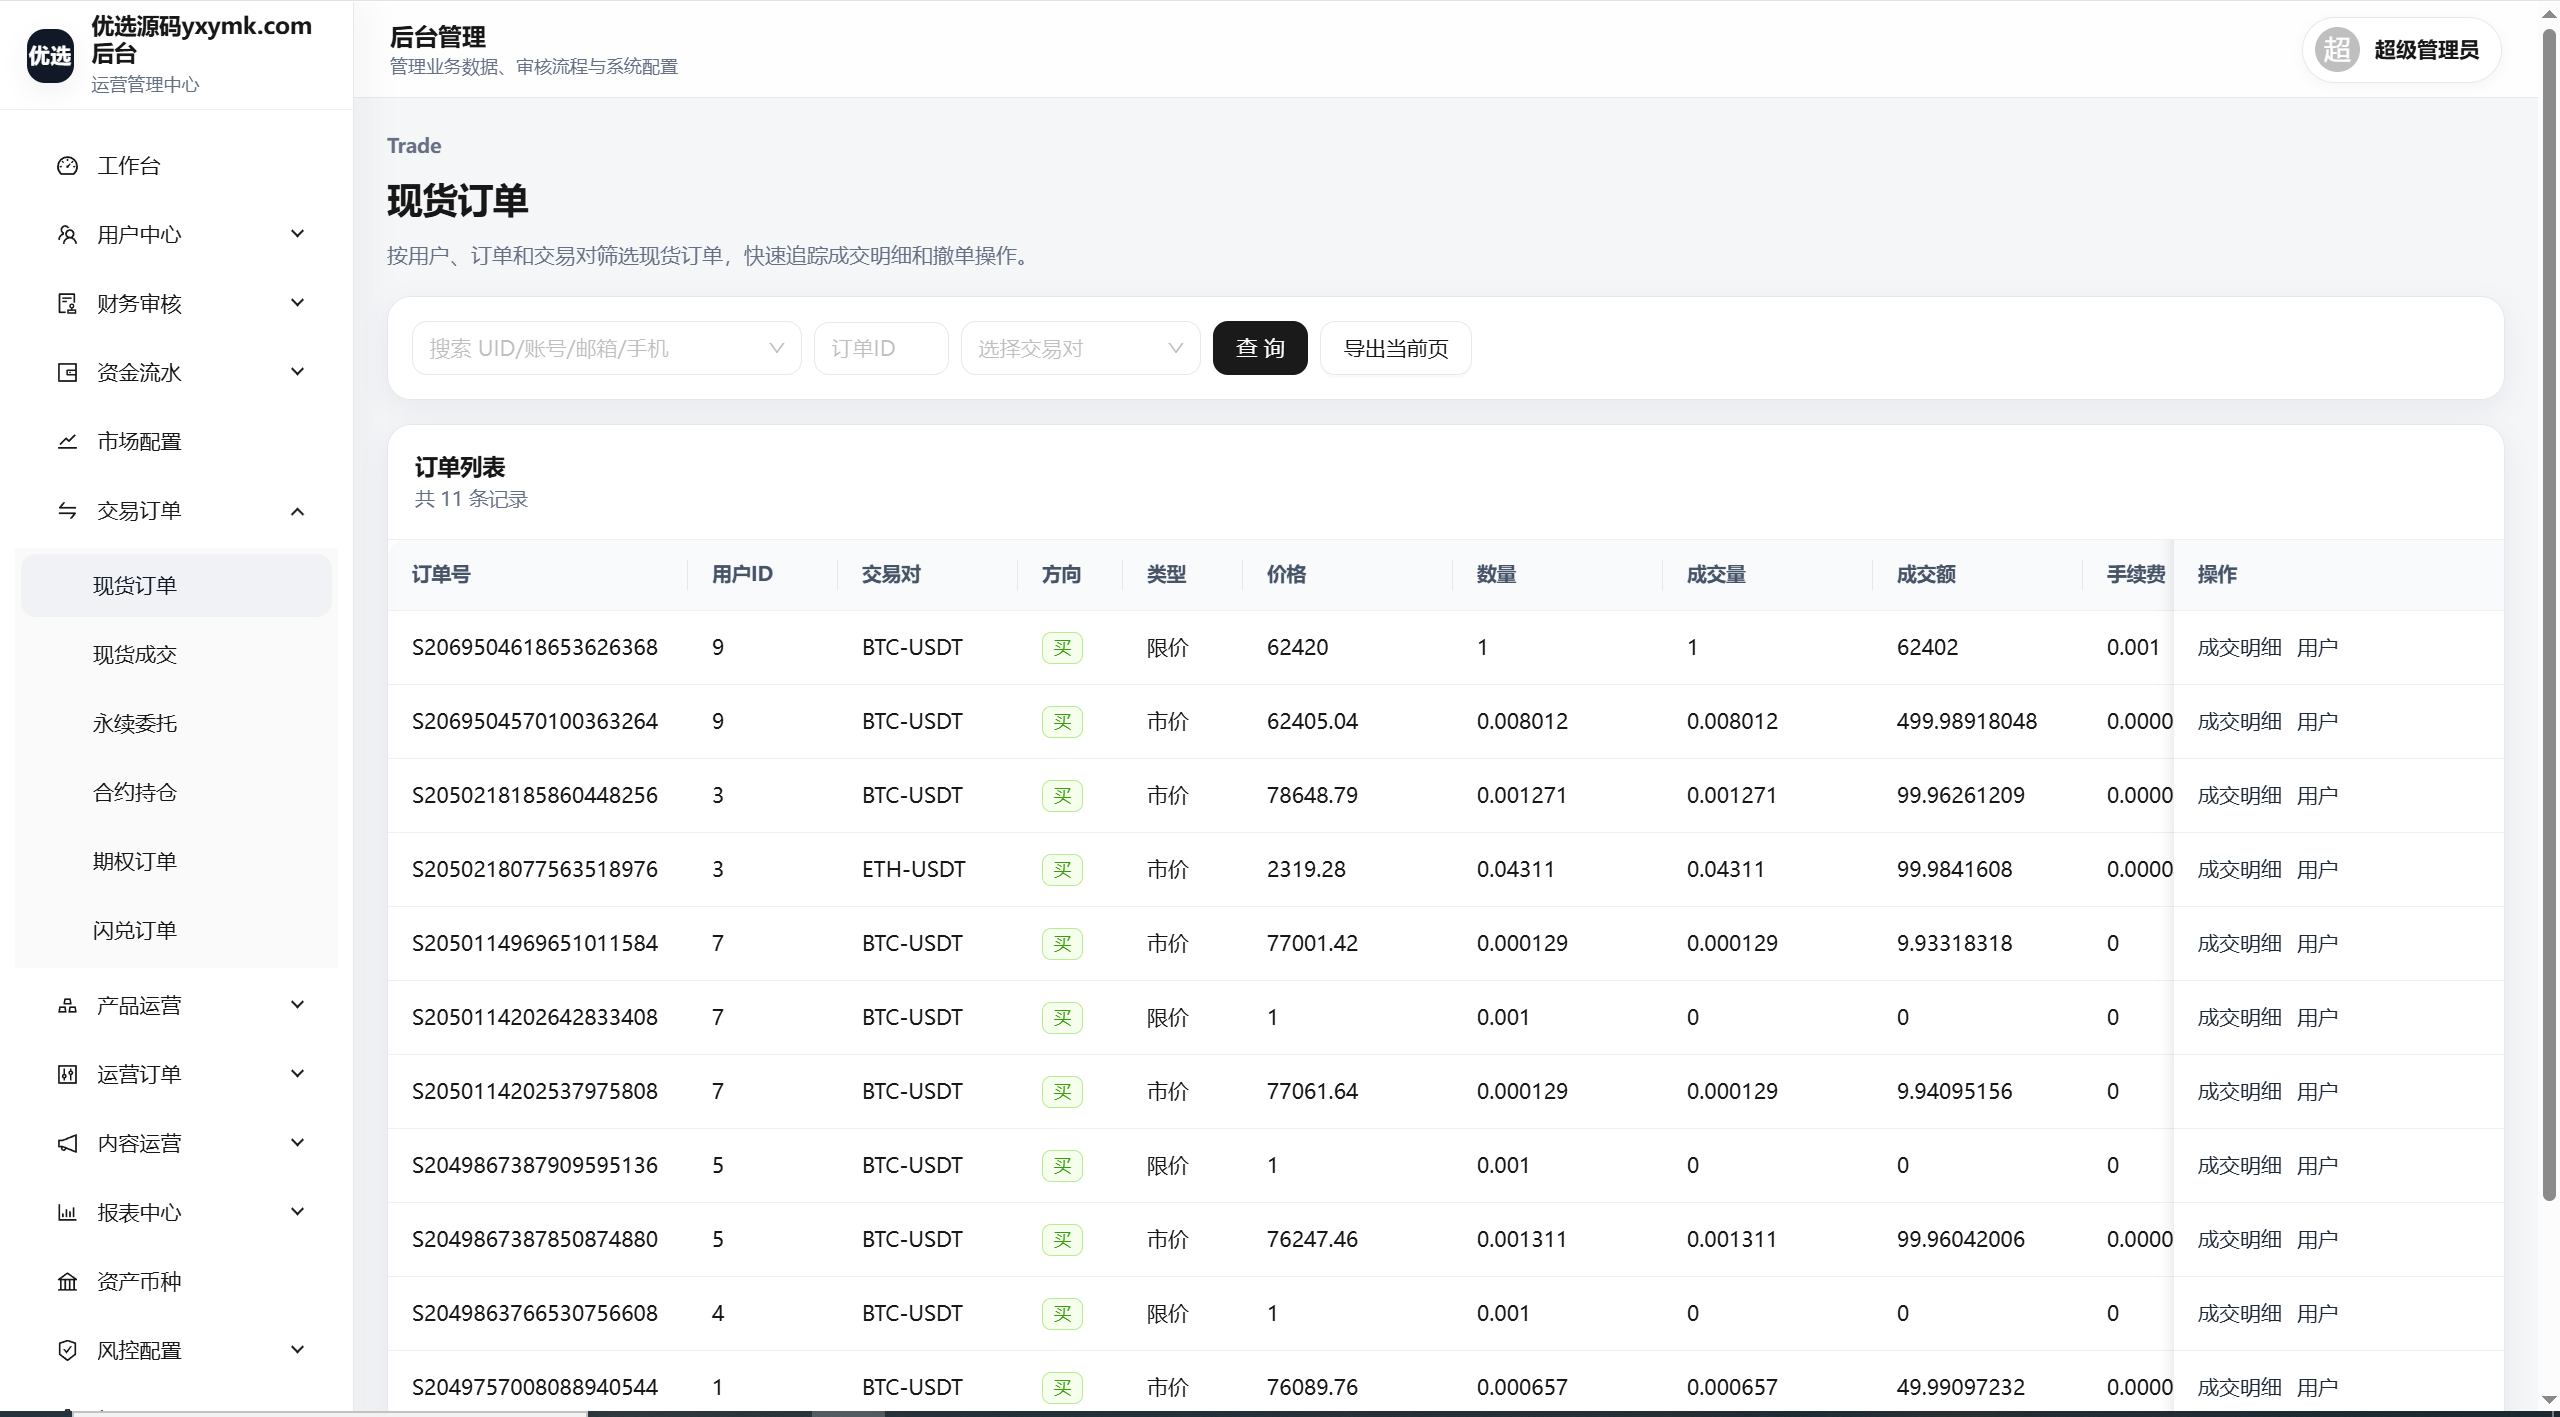Screen dimensions: 2560x1417
Task: Click the 订单ID input field
Action: [x=881, y=348]
